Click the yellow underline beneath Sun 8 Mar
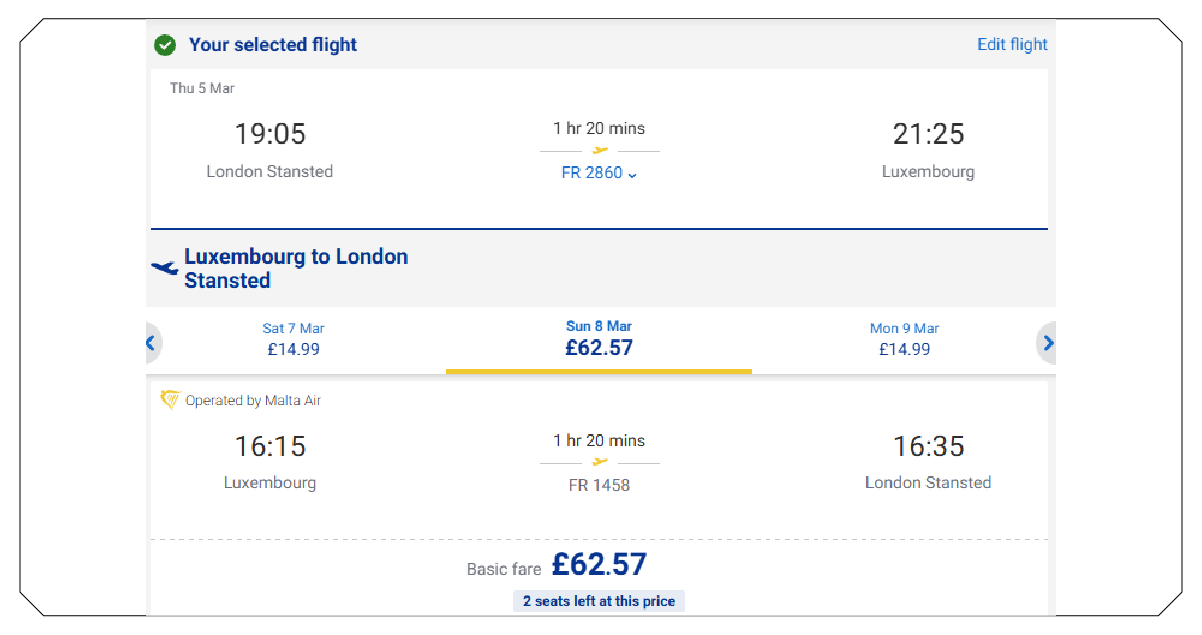Image resolution: width=1202 pixels, height=635 pixels. (x=598, y=370)
